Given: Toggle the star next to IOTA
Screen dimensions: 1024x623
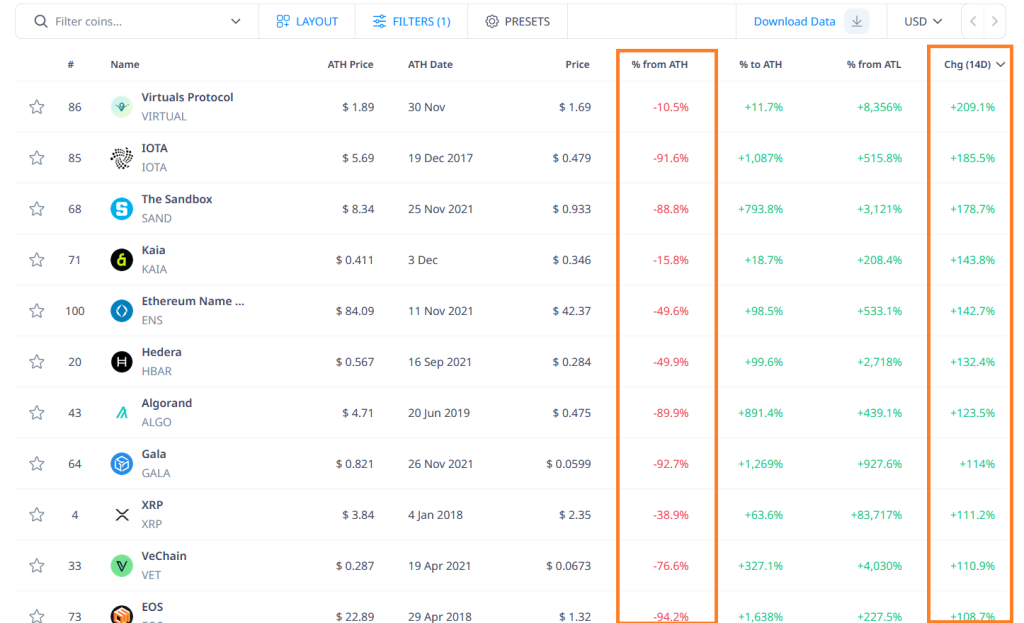Looking at the screenshot, I should click(37, 157).
